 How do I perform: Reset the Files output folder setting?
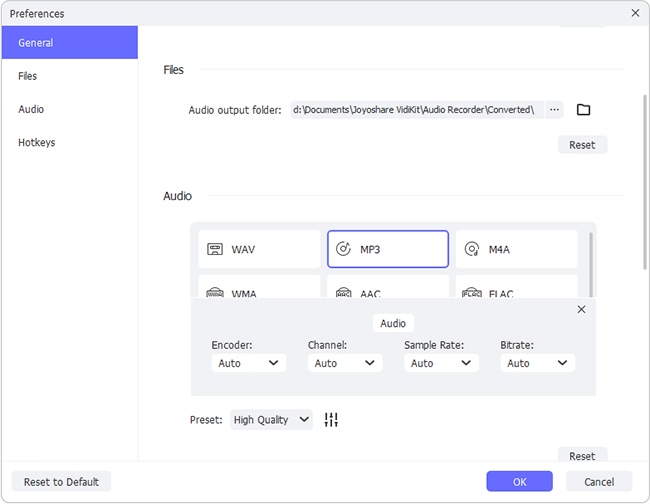coord(582,145)
